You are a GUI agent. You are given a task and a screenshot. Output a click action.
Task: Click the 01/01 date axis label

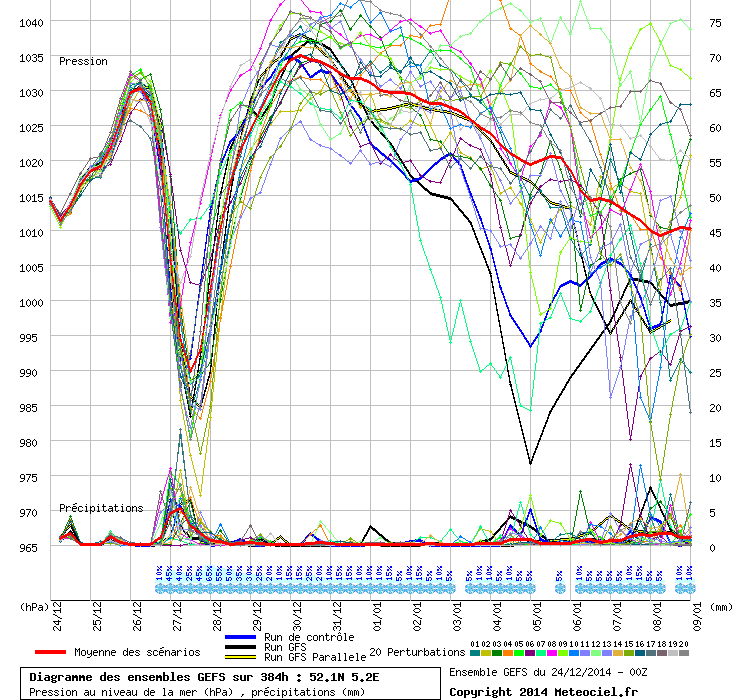click(x=377, y=616)
